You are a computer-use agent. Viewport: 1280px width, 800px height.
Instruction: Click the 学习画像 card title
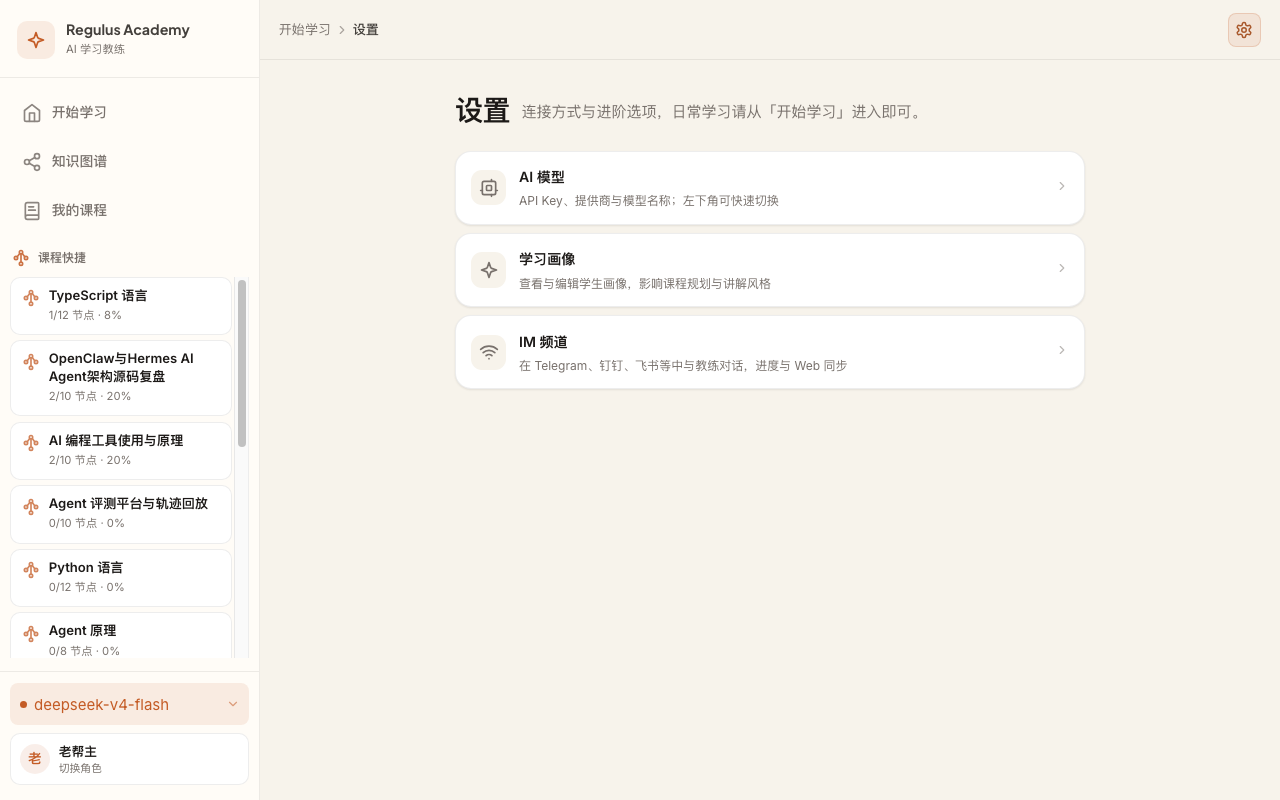[547, 259]
